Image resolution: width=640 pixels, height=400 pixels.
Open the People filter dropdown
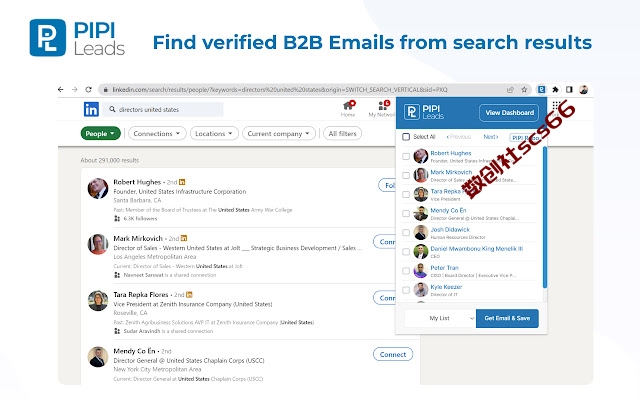tap(100, 133)
